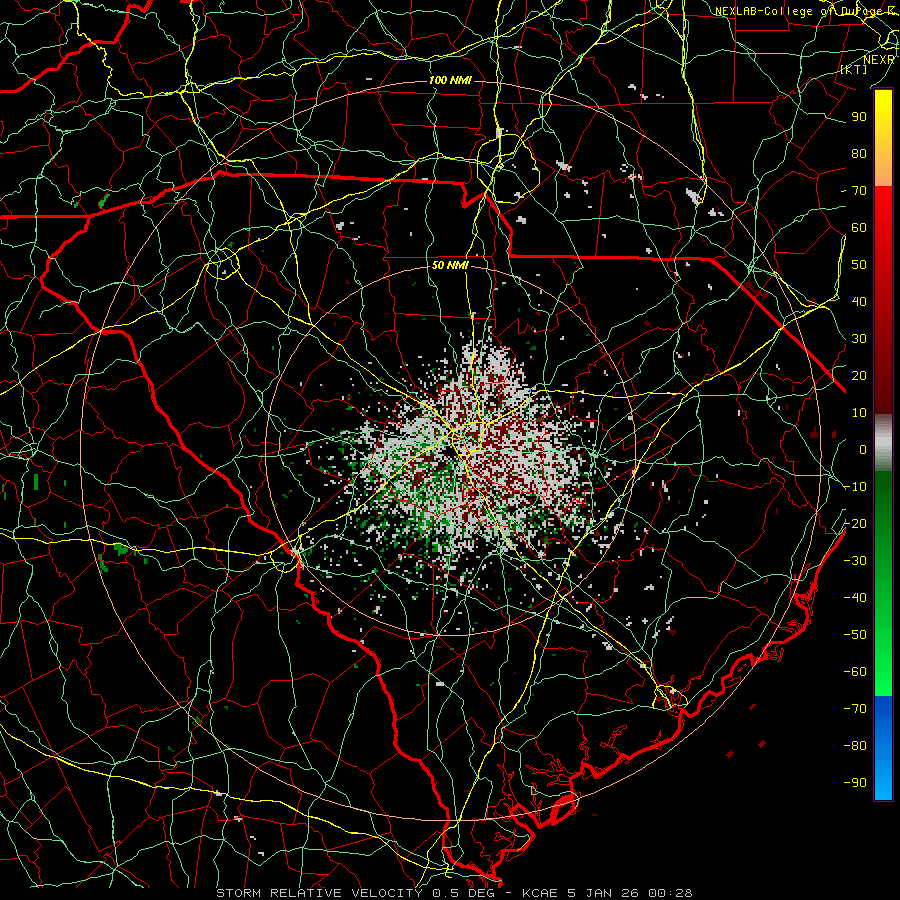Click the "NEXR" label at top right

click(x=879, y=60)
